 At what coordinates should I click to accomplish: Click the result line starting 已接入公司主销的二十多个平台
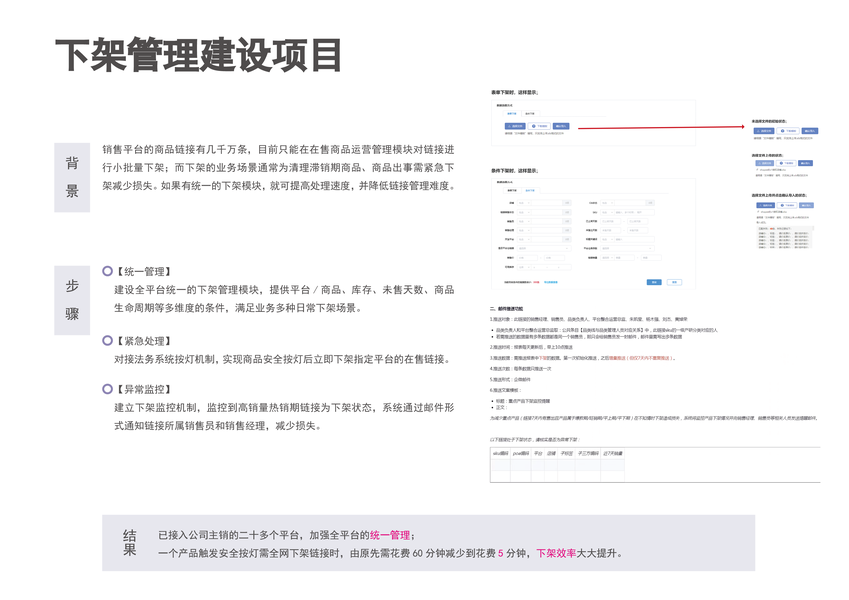click(x=286, y=535)
